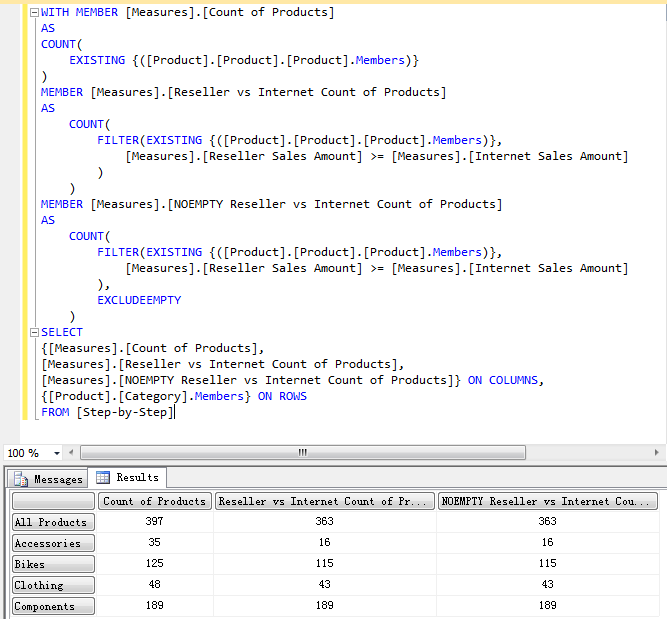The width and height of the screenshot is (667, 619).
Task: Select the Accessories row header
Action: click(53, 543)
